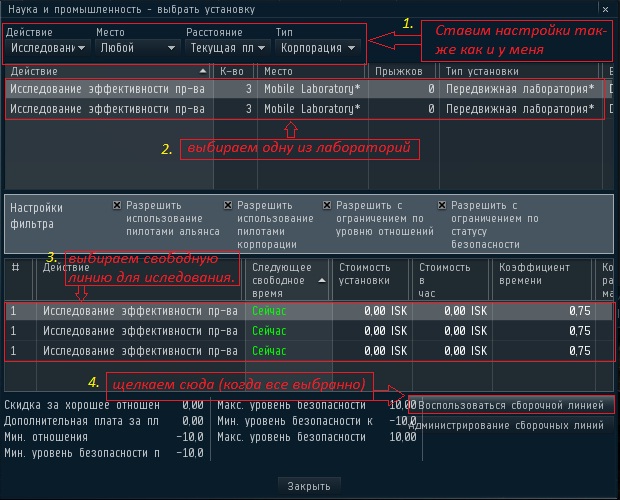Open the Действие dropdown showing Исследование
Viewport: 620px width, 500px height.
pos(48,48)
